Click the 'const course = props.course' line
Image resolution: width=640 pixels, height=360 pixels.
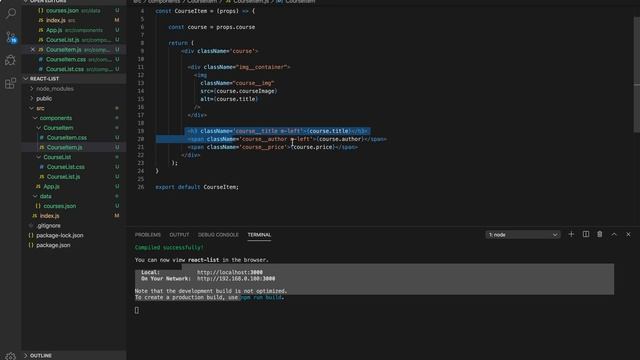coord(211,27)
